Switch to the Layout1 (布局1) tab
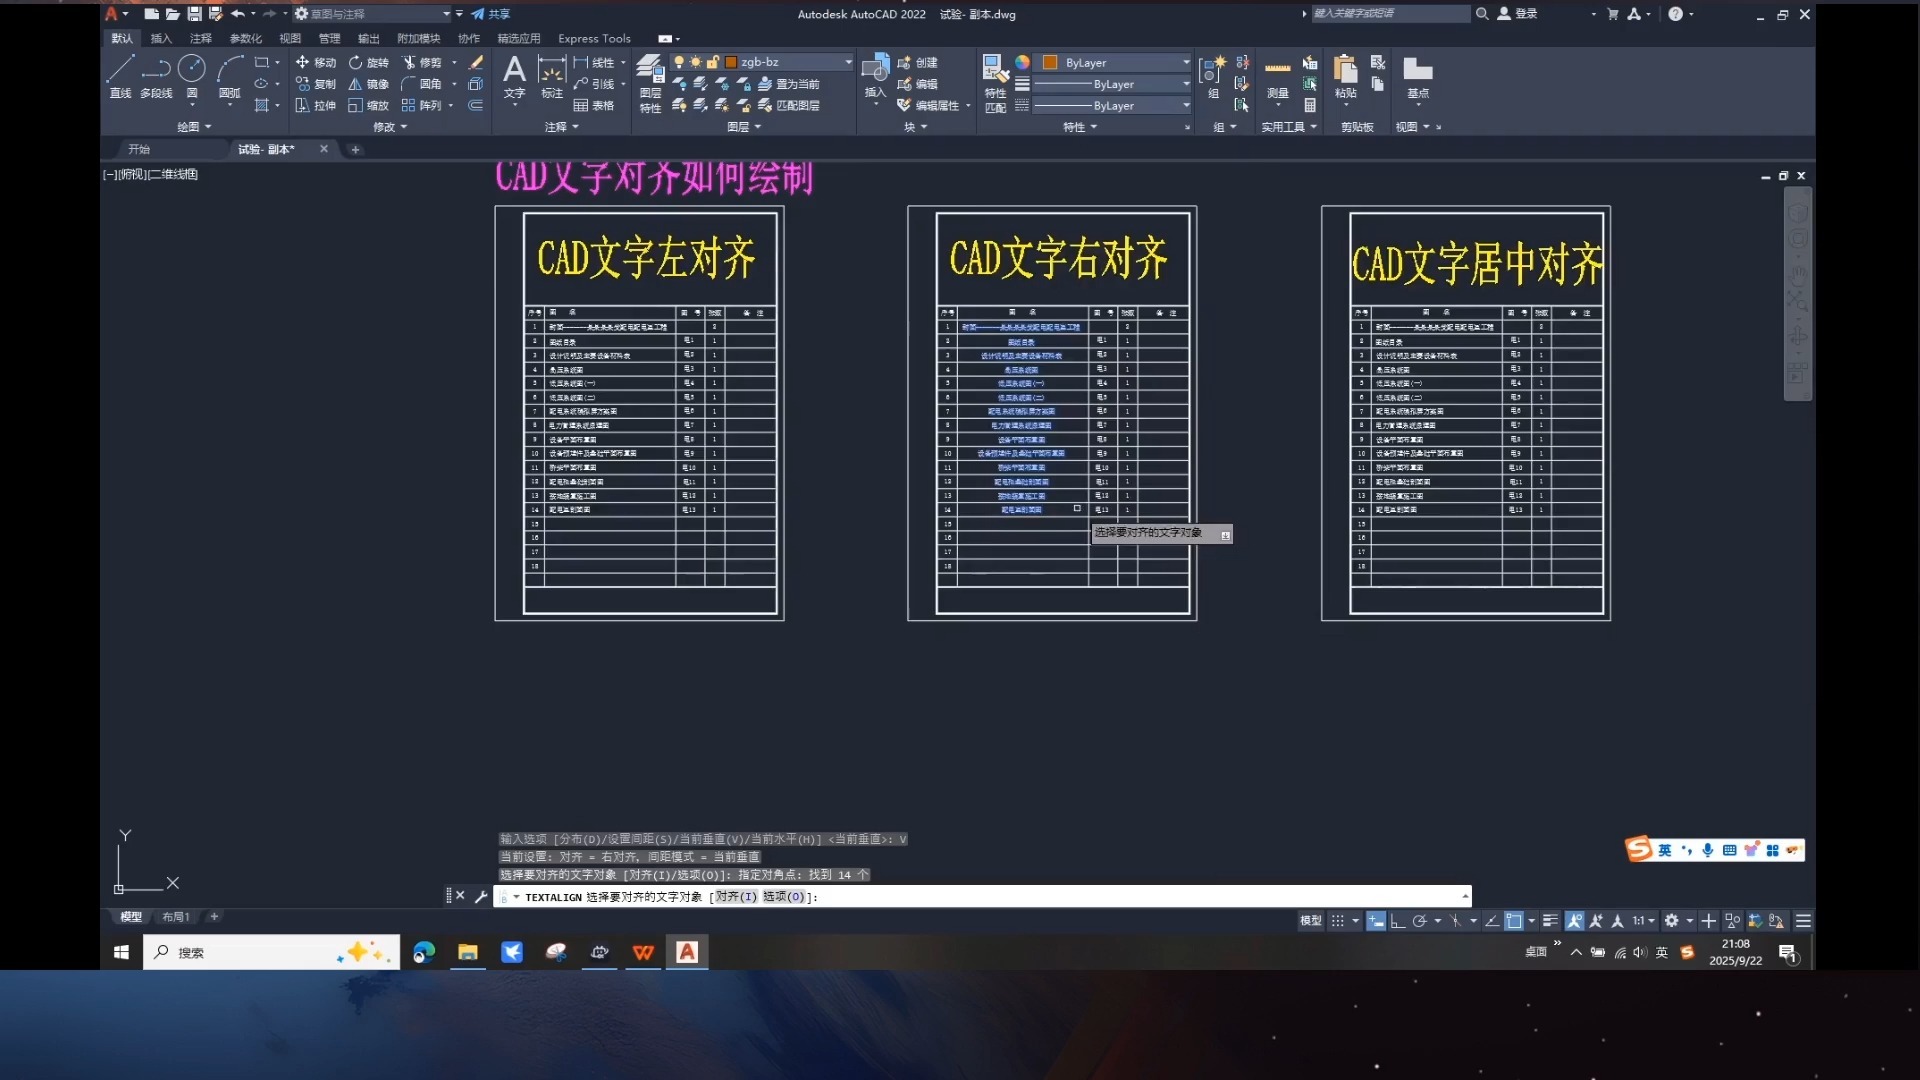 pyautogui.click(x=176, y=917)
